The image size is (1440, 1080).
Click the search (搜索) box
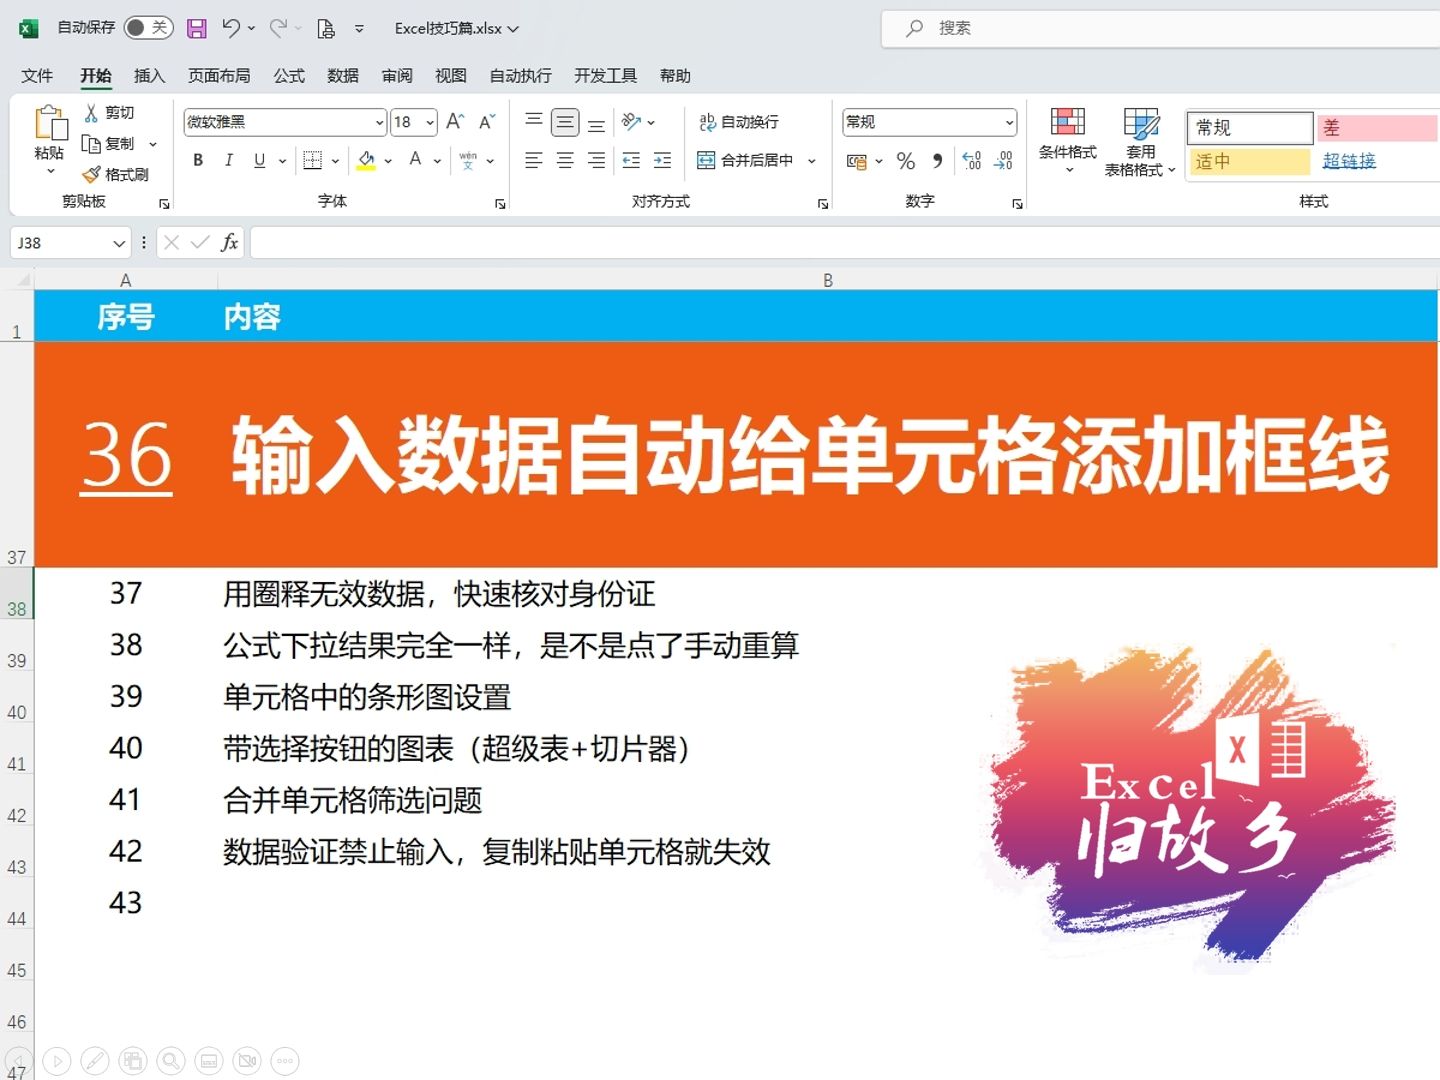(1160, 28)
